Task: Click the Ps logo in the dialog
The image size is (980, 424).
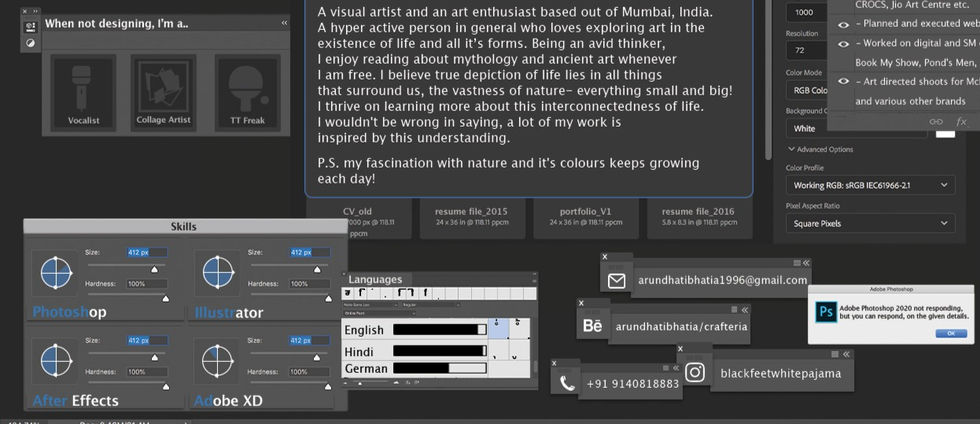Action: tap(826, 311)
